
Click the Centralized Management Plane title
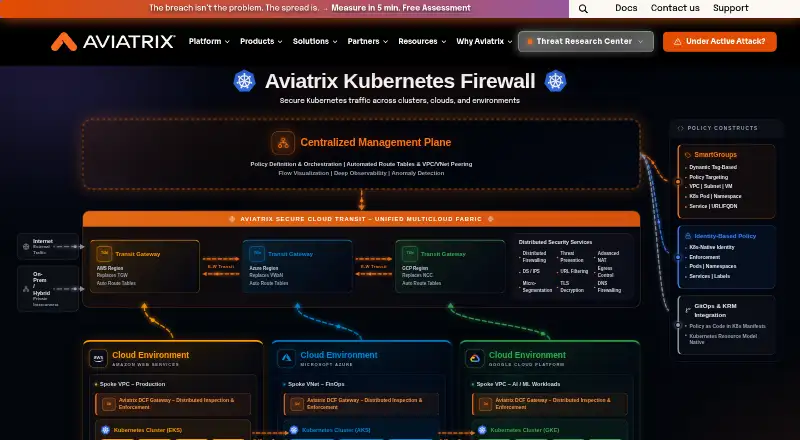tap(376, 142)
